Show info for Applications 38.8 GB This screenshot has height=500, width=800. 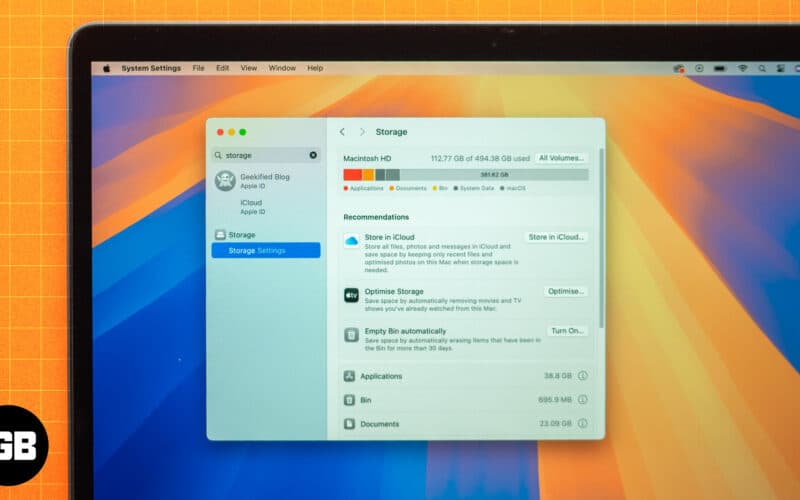[583, 376]
